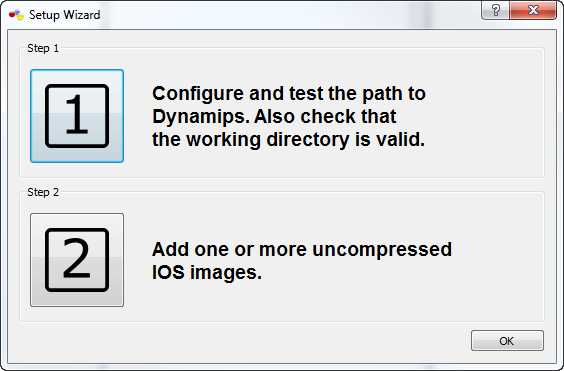Select the 'Step 1' group label
Image resolution: width=564 pixels, height=371 pixels.
click(x=43, y=48)
